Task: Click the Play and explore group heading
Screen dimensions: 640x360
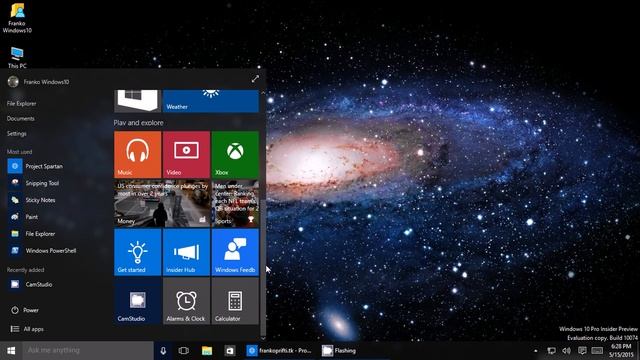Action: coord(138,122)
